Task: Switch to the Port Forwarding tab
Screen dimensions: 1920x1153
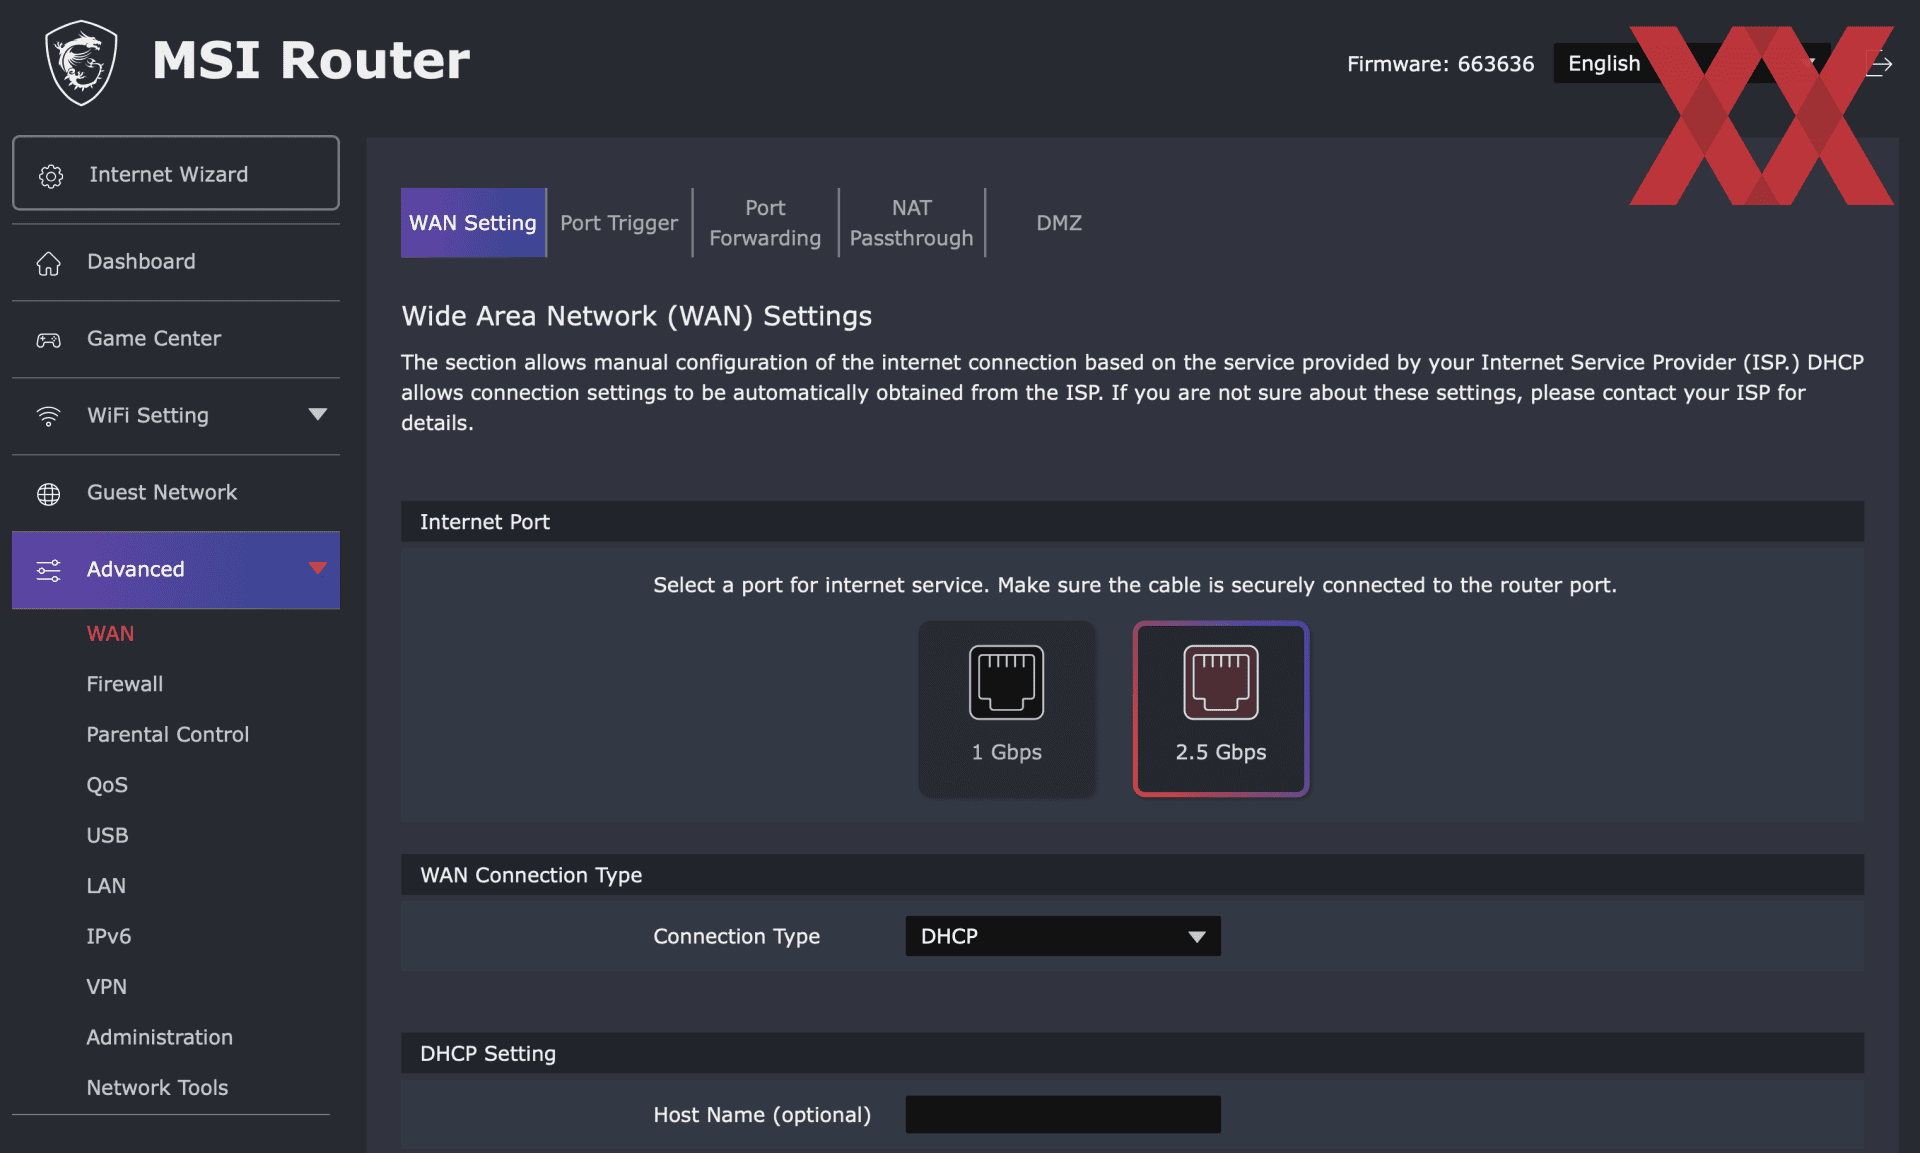Action: point(764,222)
